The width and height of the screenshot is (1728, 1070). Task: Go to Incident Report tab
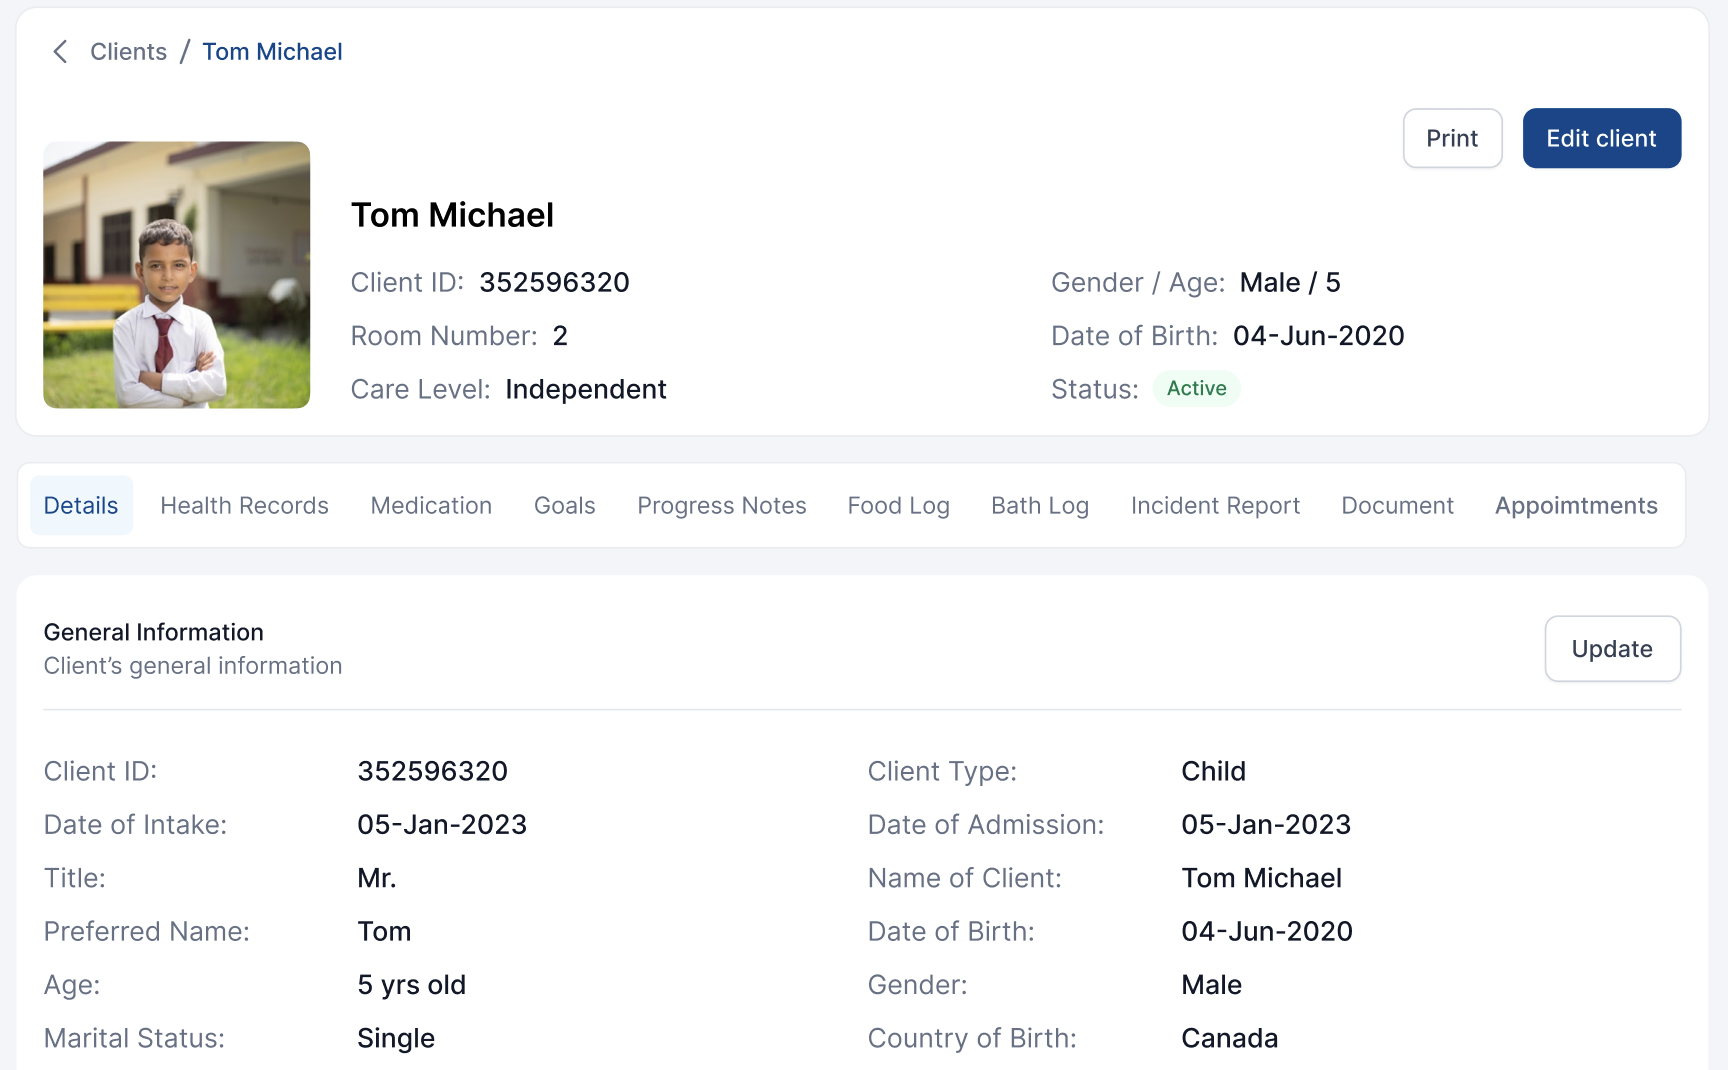[1215, 506]
